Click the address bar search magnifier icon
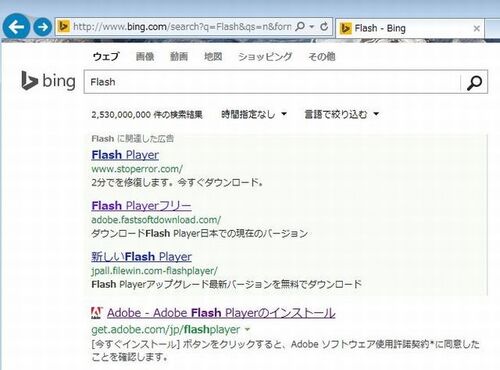The image size is (500, 370). tap(300, 26)
